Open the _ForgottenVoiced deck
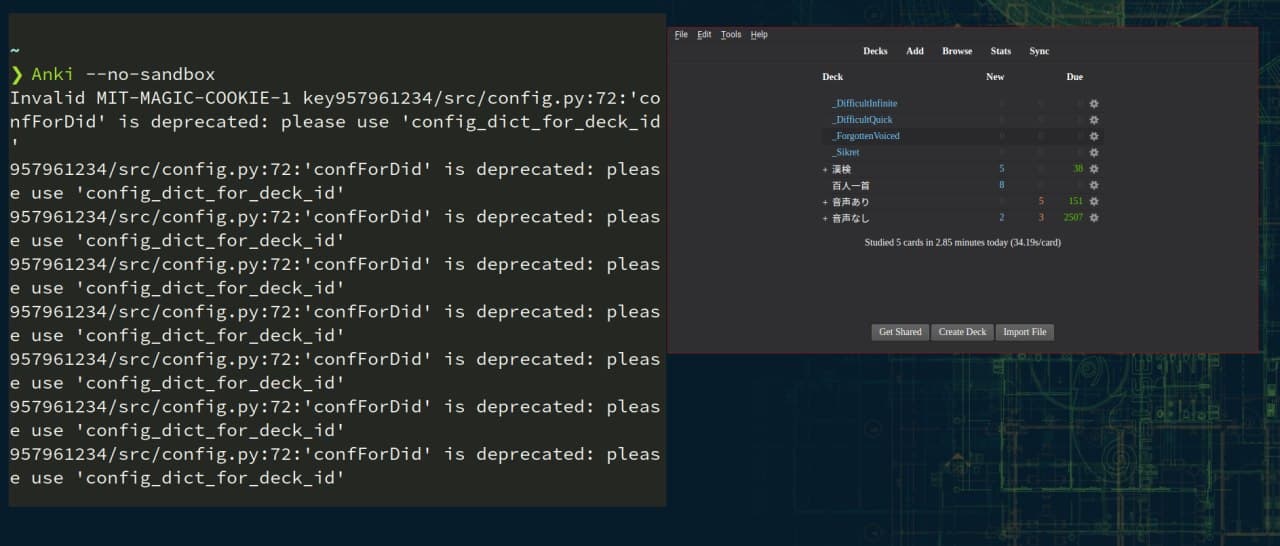Screen dimensions: 1280x546 (x=866, y=136)
